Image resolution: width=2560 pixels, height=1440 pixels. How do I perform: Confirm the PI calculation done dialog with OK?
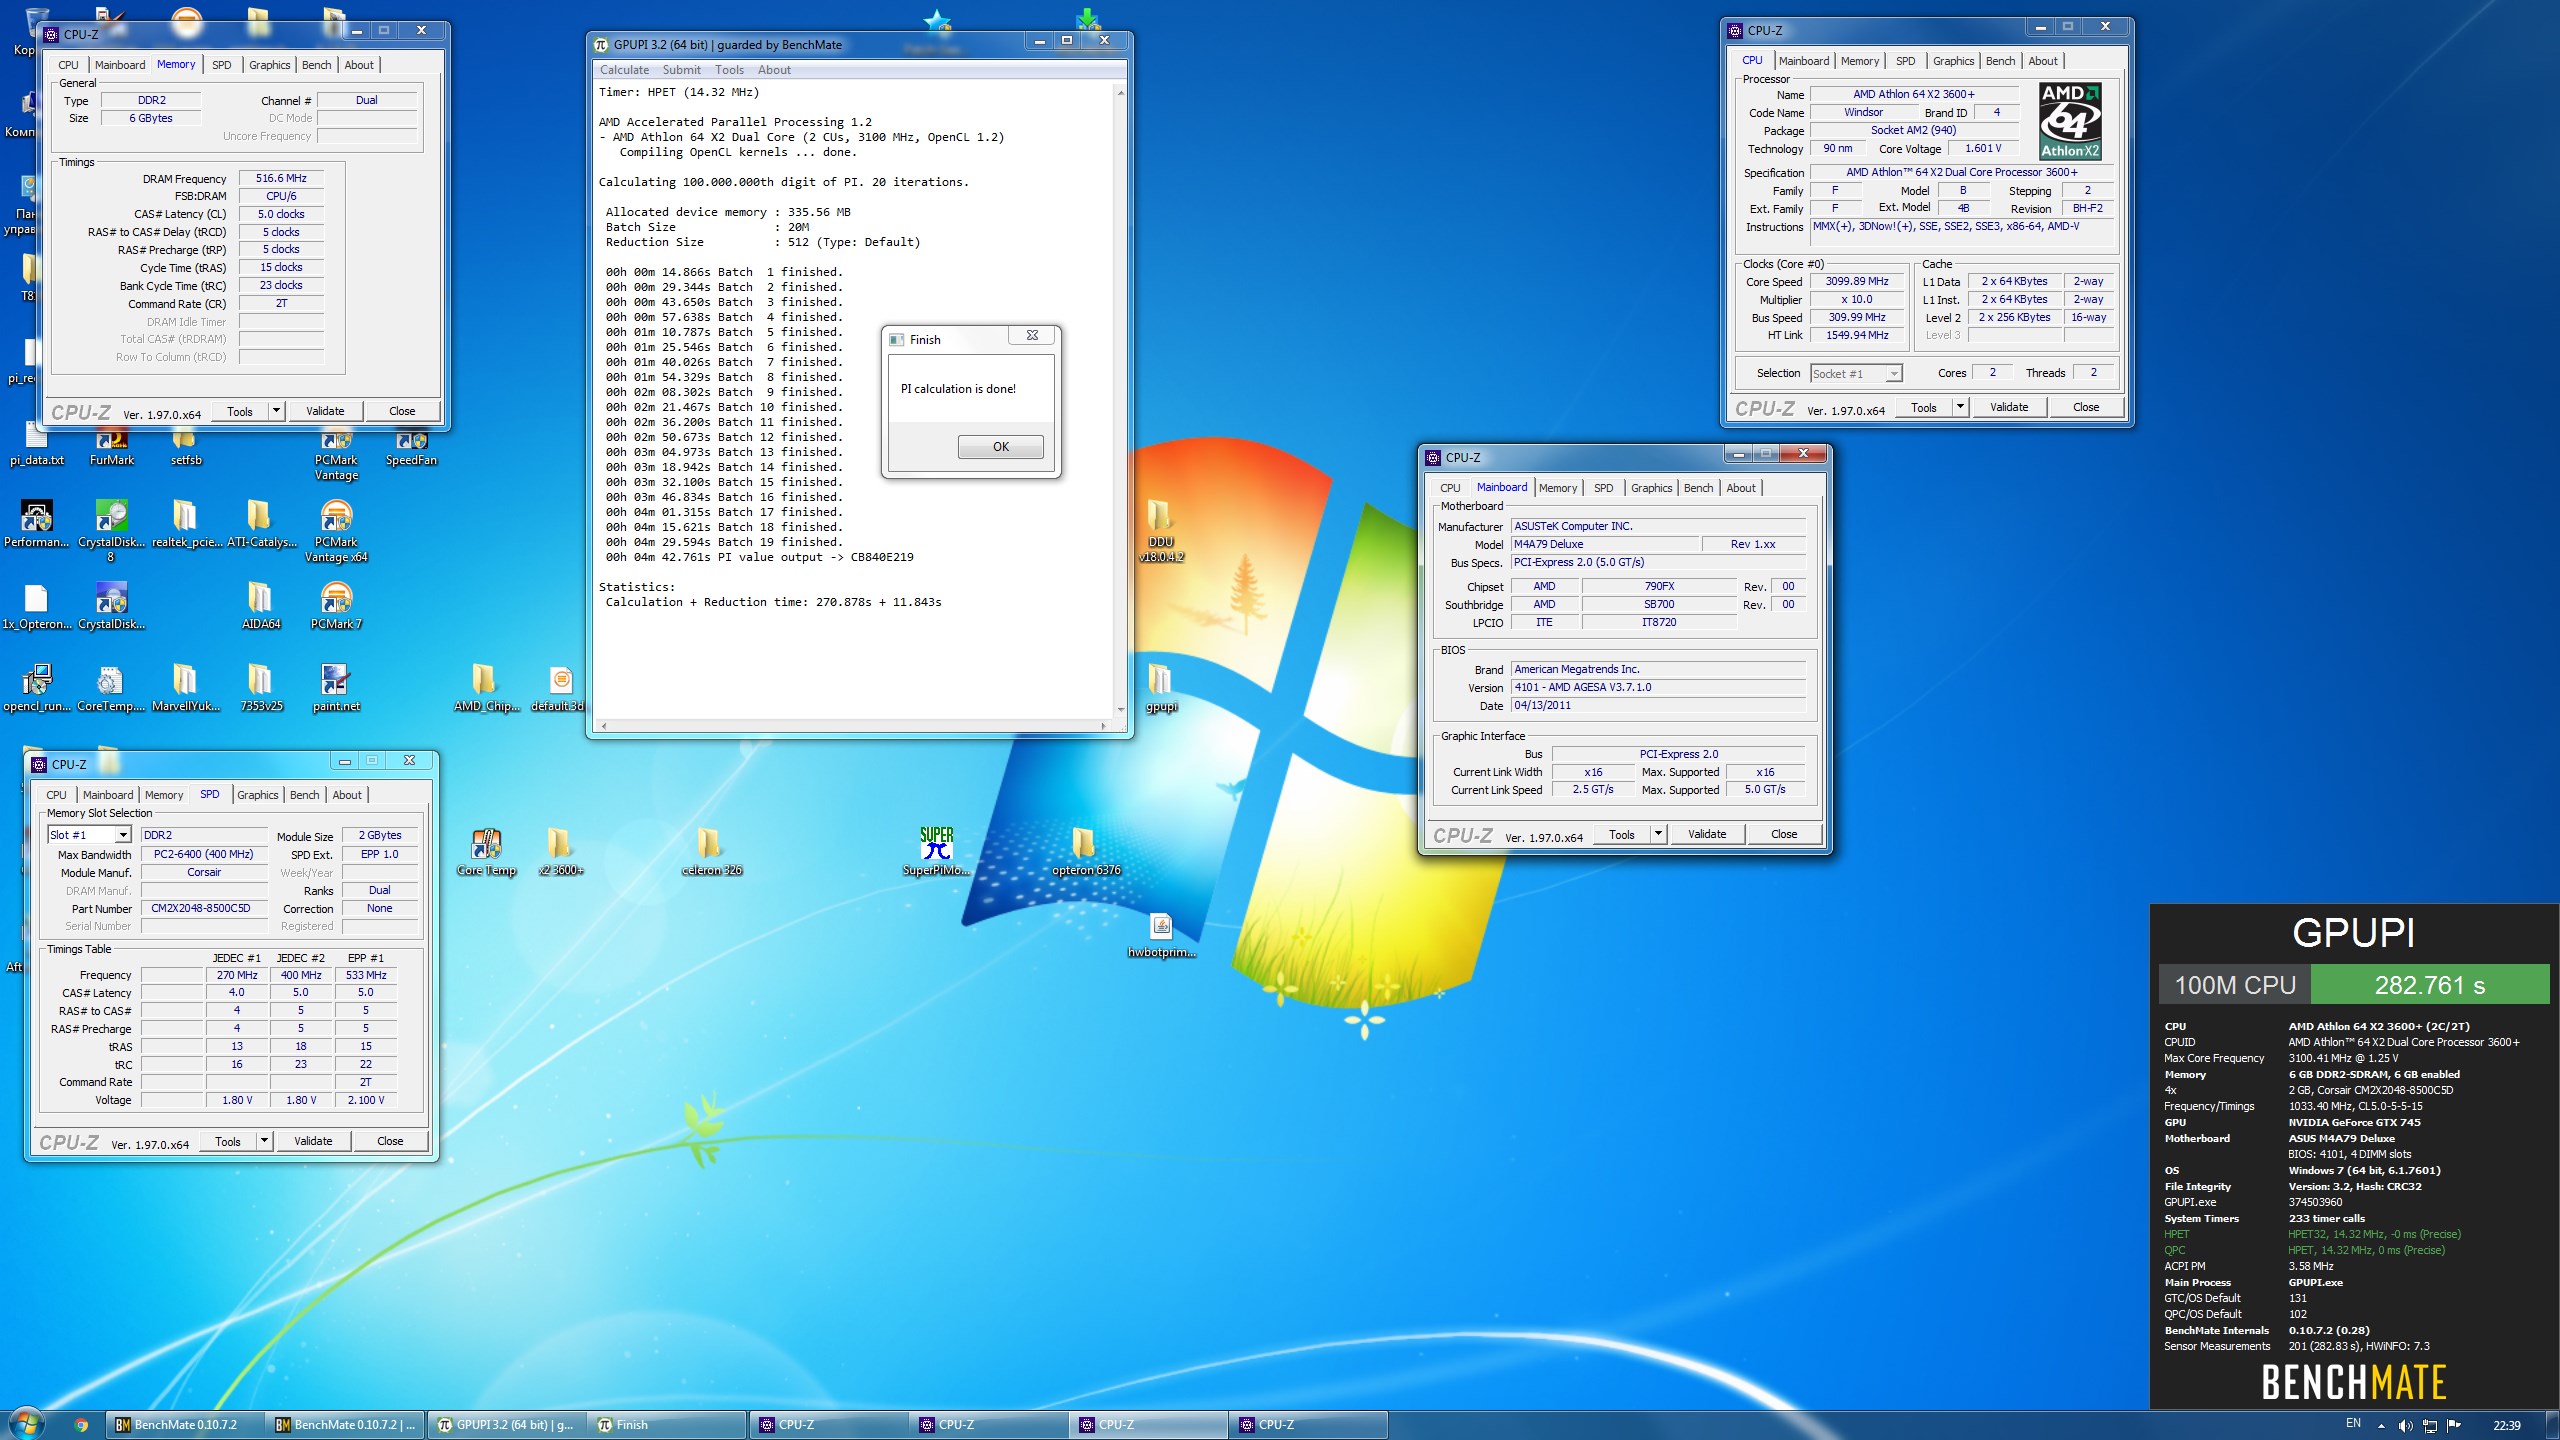coord(1000,447)
